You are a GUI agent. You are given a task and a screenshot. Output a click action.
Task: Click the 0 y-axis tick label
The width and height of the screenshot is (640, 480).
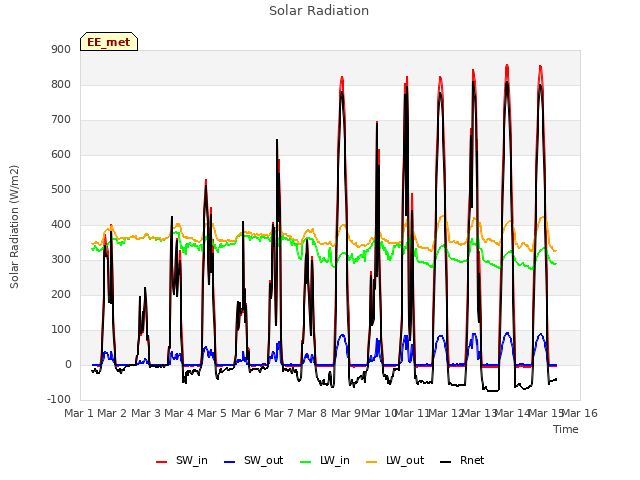point(68,365)
